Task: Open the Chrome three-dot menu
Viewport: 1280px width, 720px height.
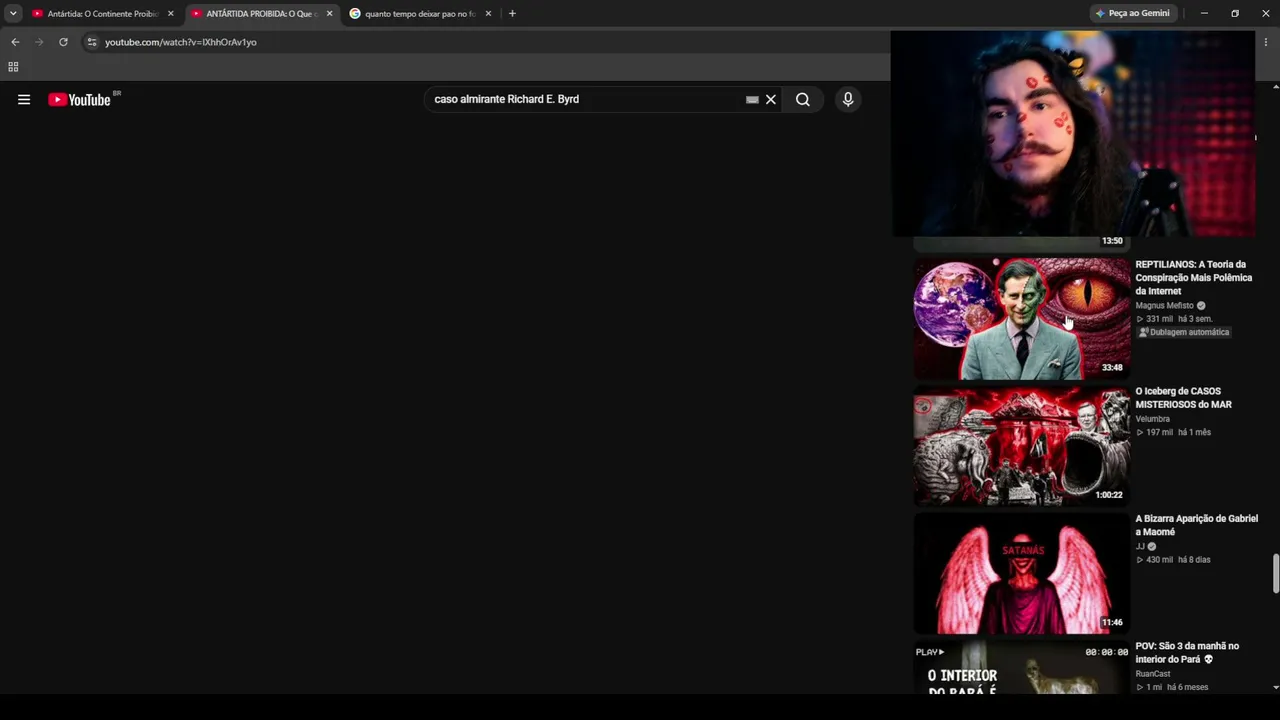Action: 1266,42
